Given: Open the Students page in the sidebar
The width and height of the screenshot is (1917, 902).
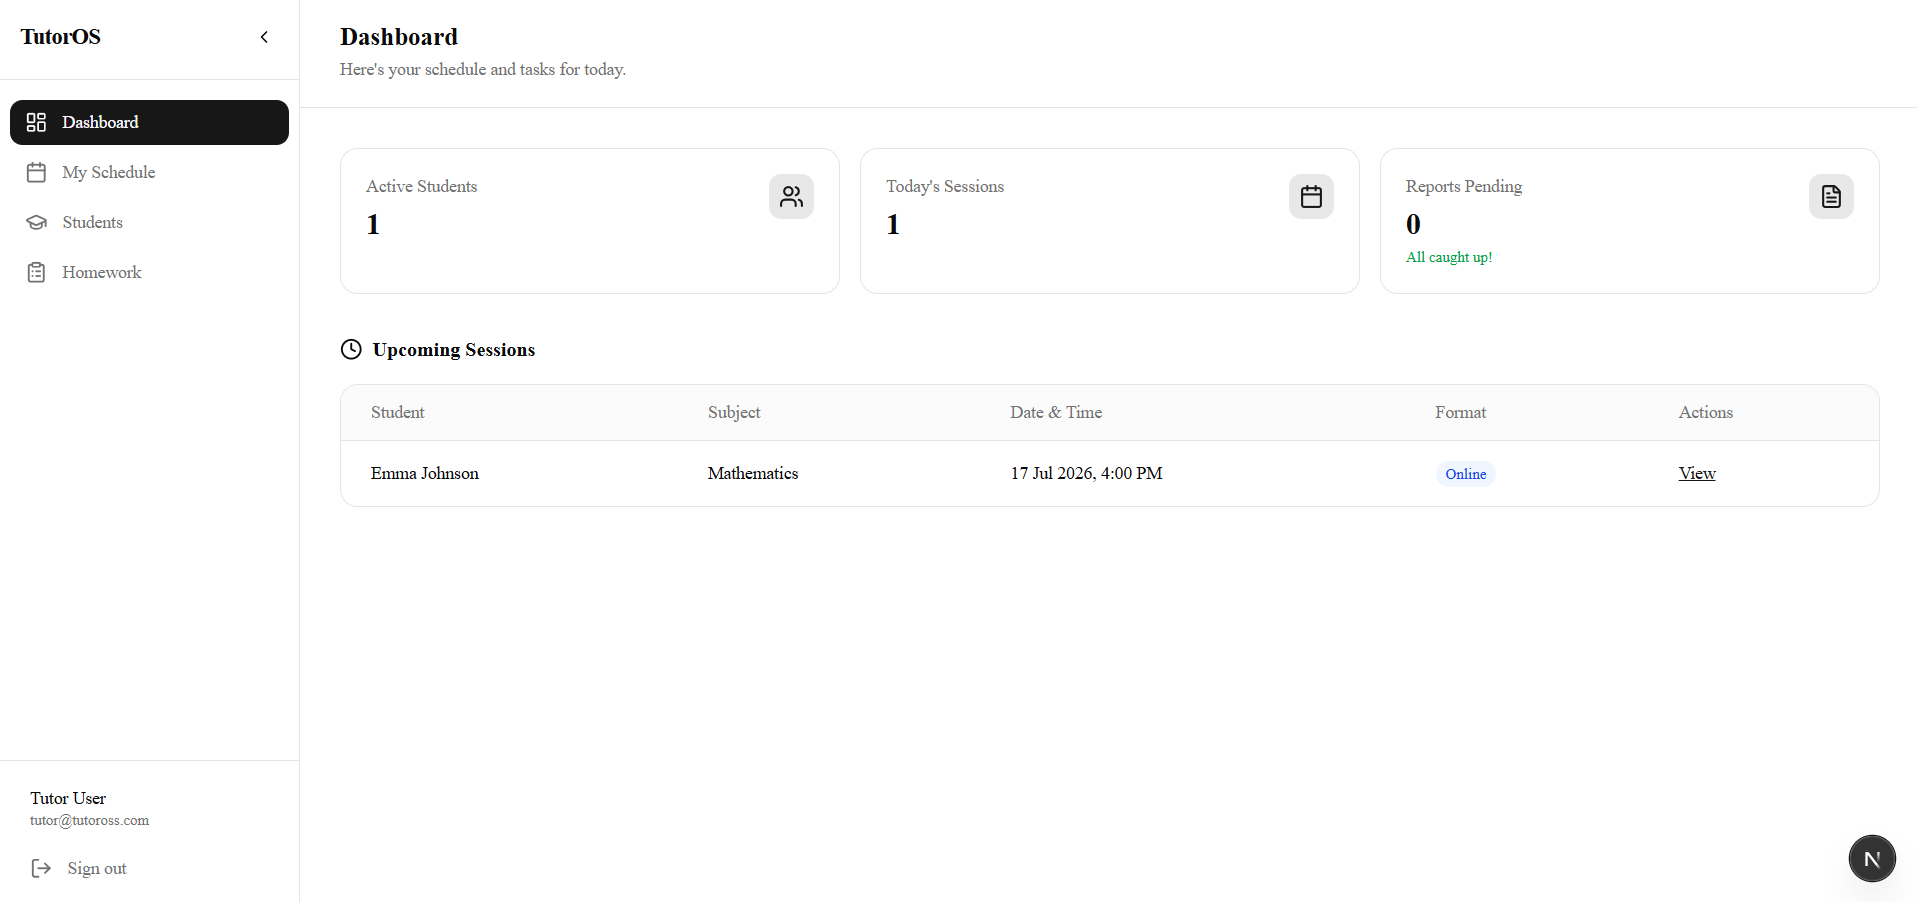Looking at the screenshot, I should click(149, 222).
